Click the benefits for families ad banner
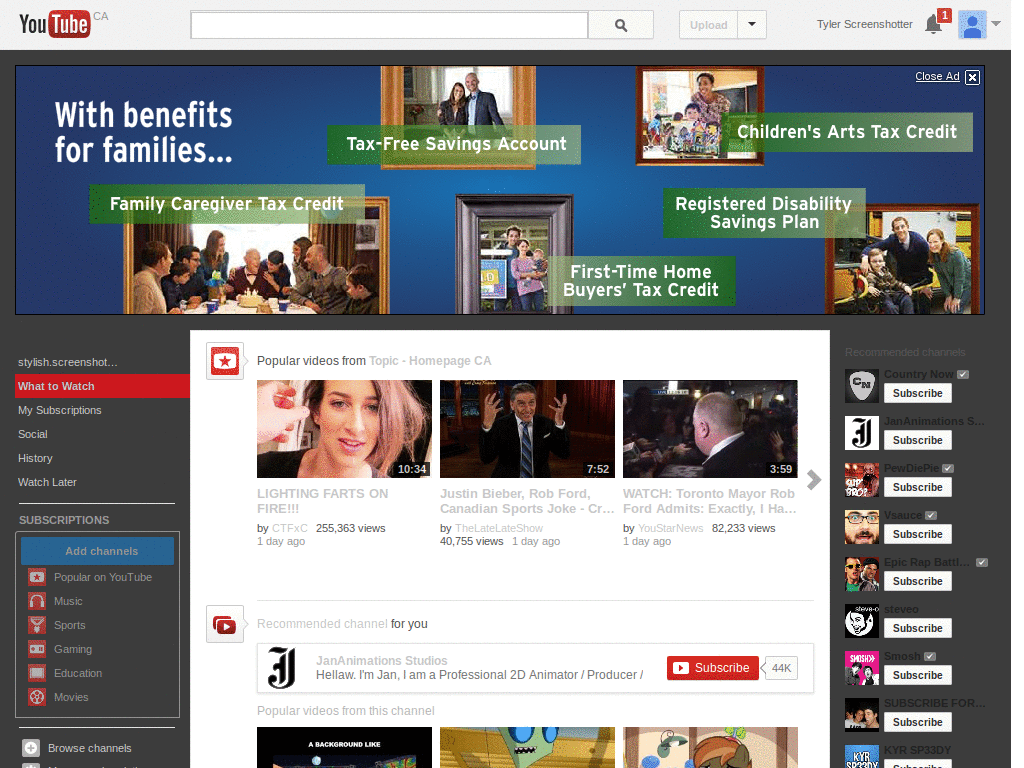Screen dimensions: 1024x768 (500, 190)
